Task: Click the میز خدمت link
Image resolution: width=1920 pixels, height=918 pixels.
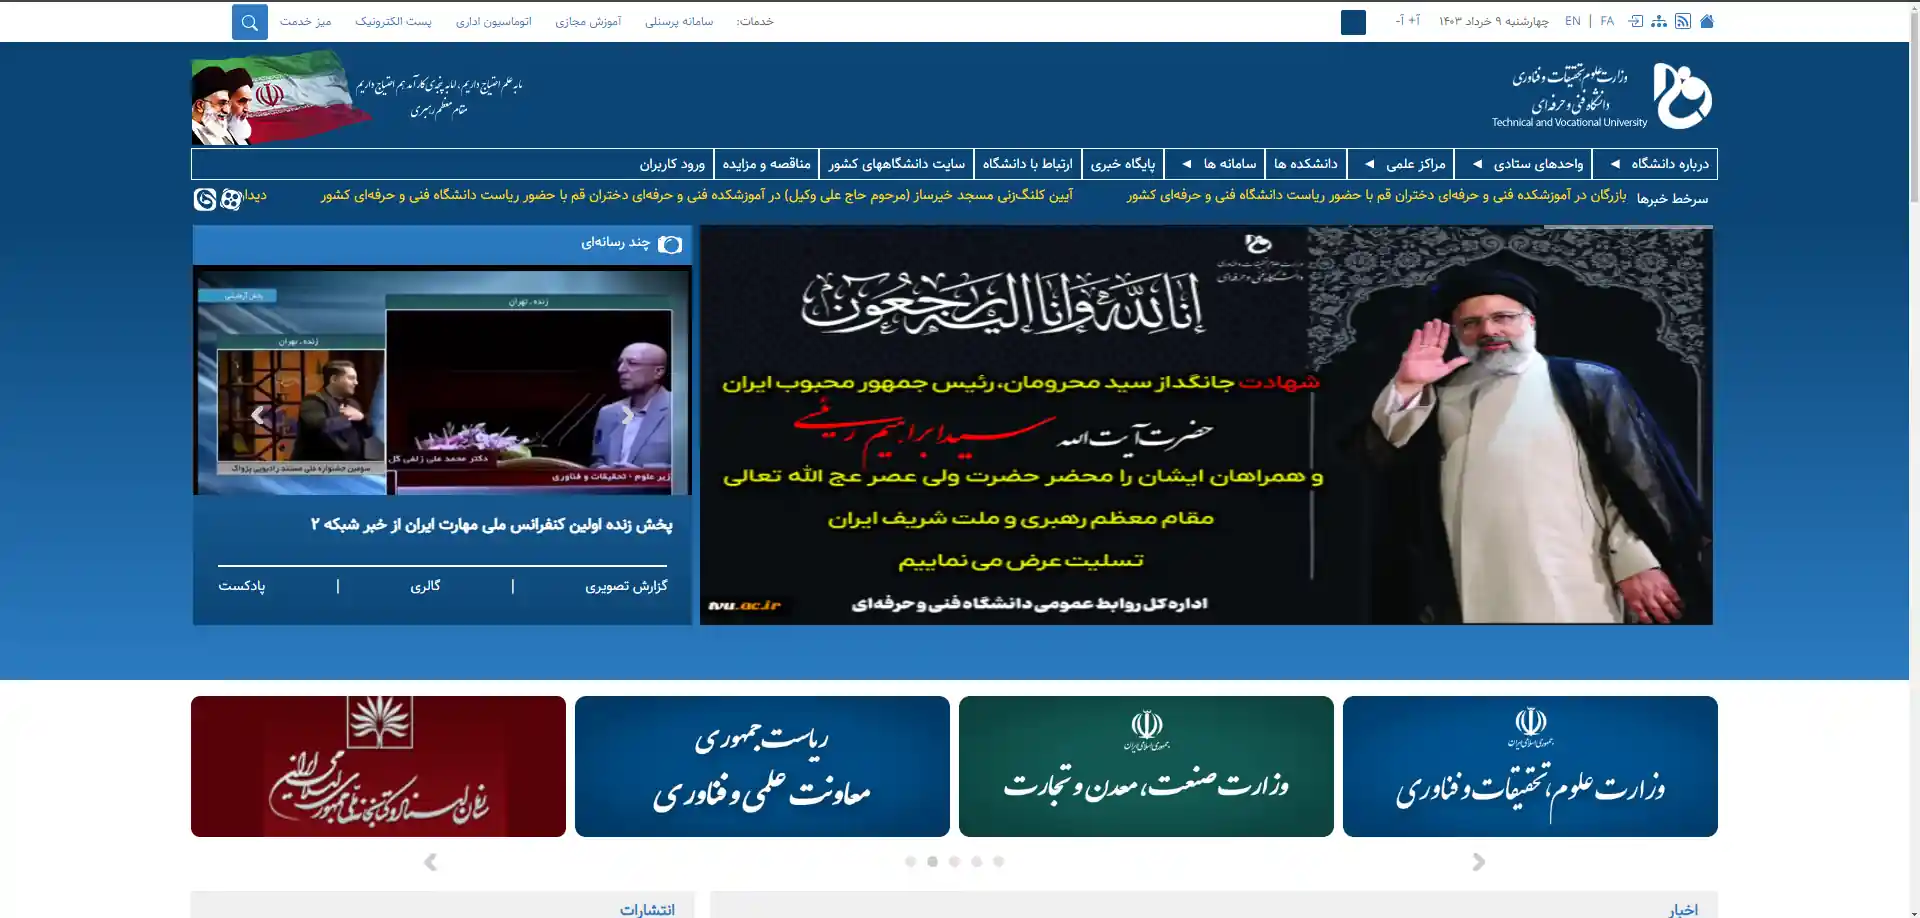Action: [305, 21]
